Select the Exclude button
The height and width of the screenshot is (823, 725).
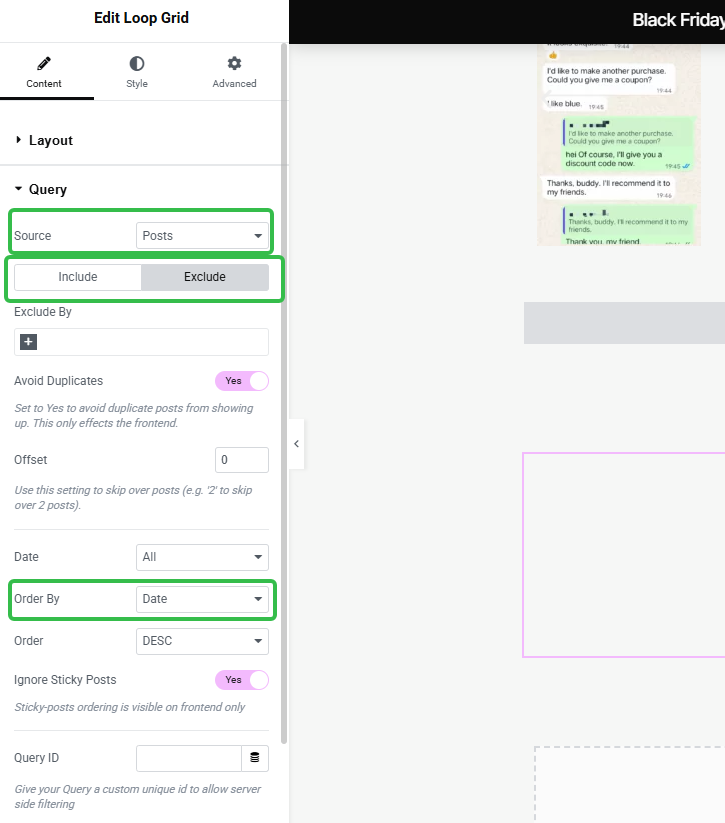(x=205, y=277)
